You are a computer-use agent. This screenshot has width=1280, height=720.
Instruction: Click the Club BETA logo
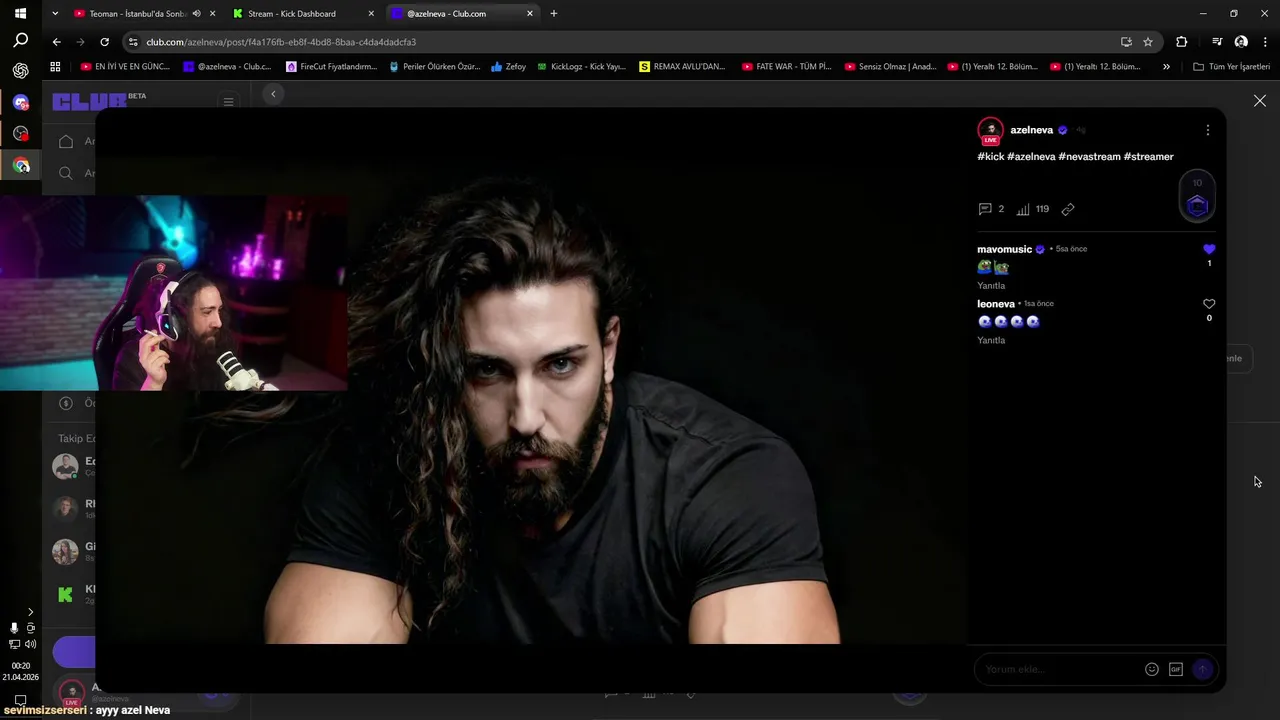click(99, 101)
